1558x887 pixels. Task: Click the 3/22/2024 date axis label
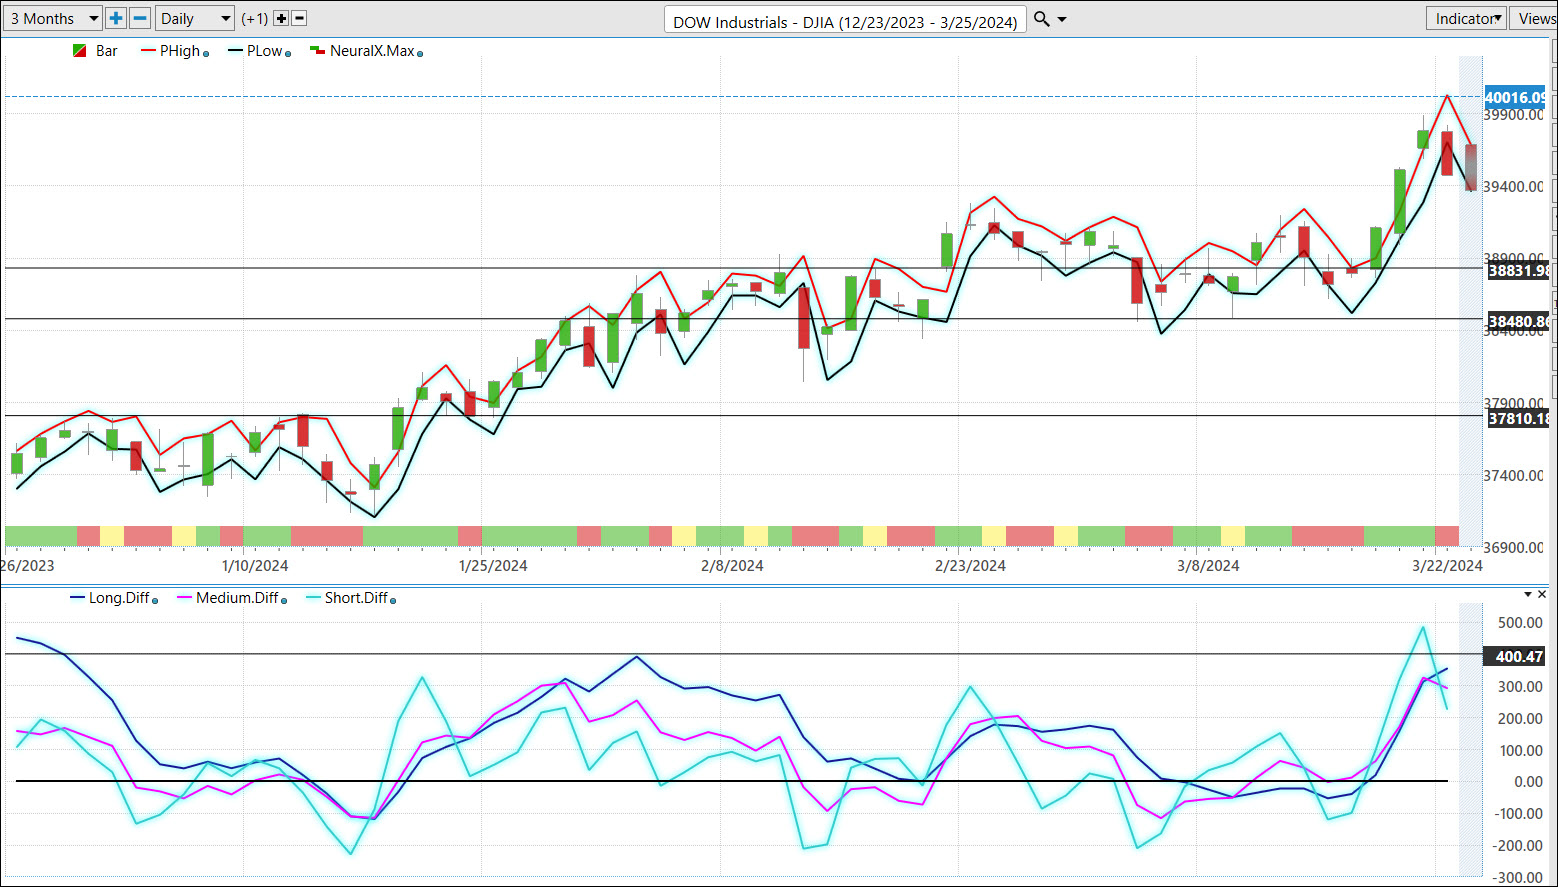click(1447, 565)
